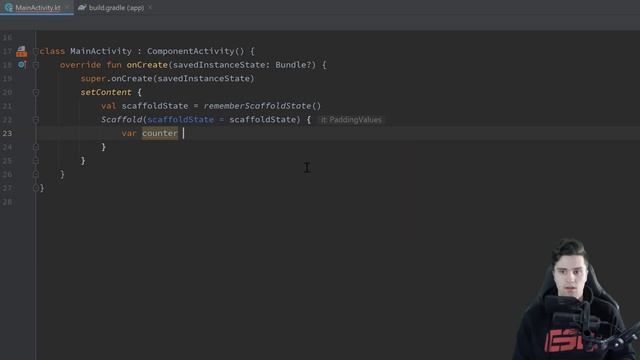Click the 'fun' keyword on line 18

tap(114, 65)
